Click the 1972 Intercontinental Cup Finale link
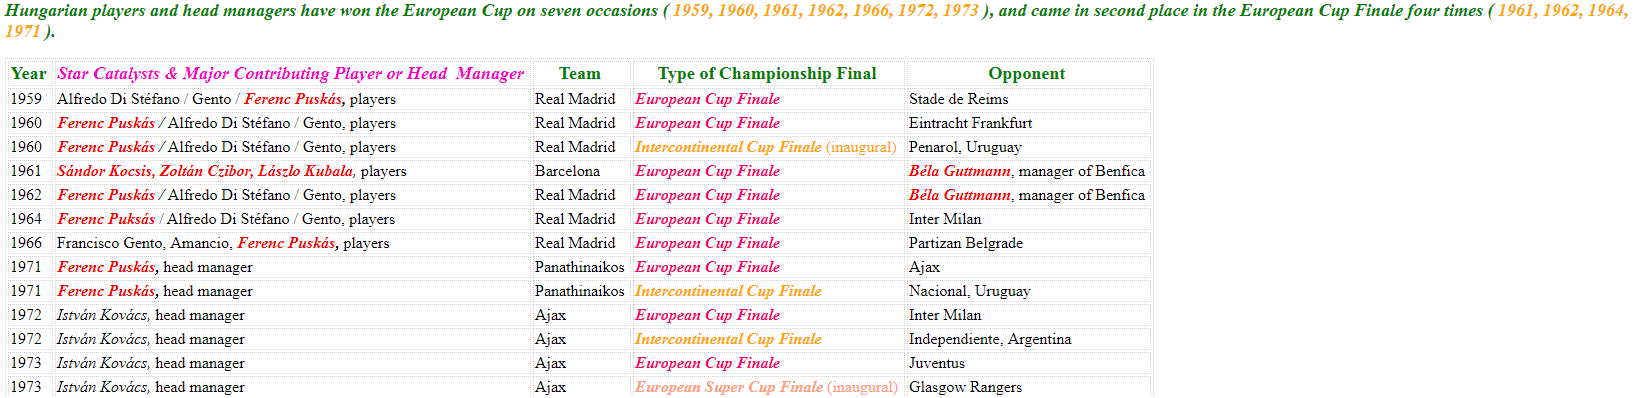Screen dimensions: 1636x398 728,339
